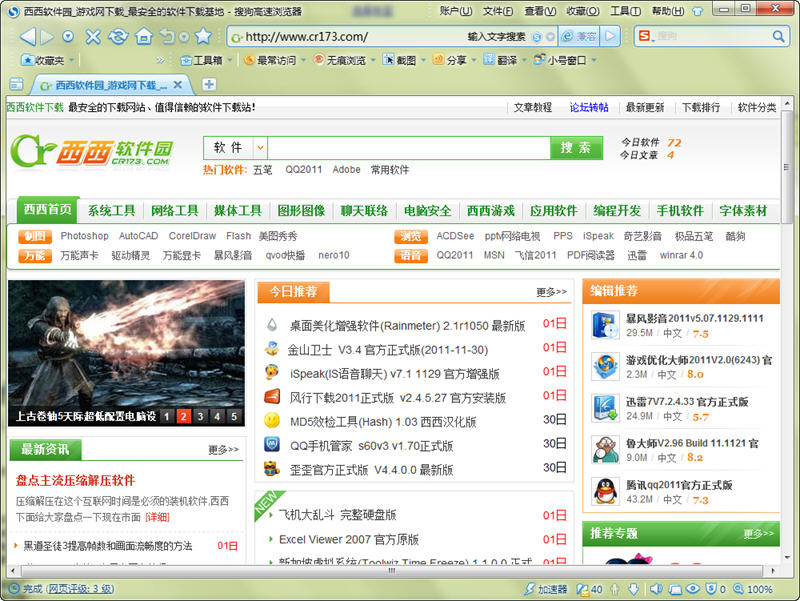Open the 论坛转帖 link
The height and width of the screenshot is (601, 800).
(x=589, y=107)
